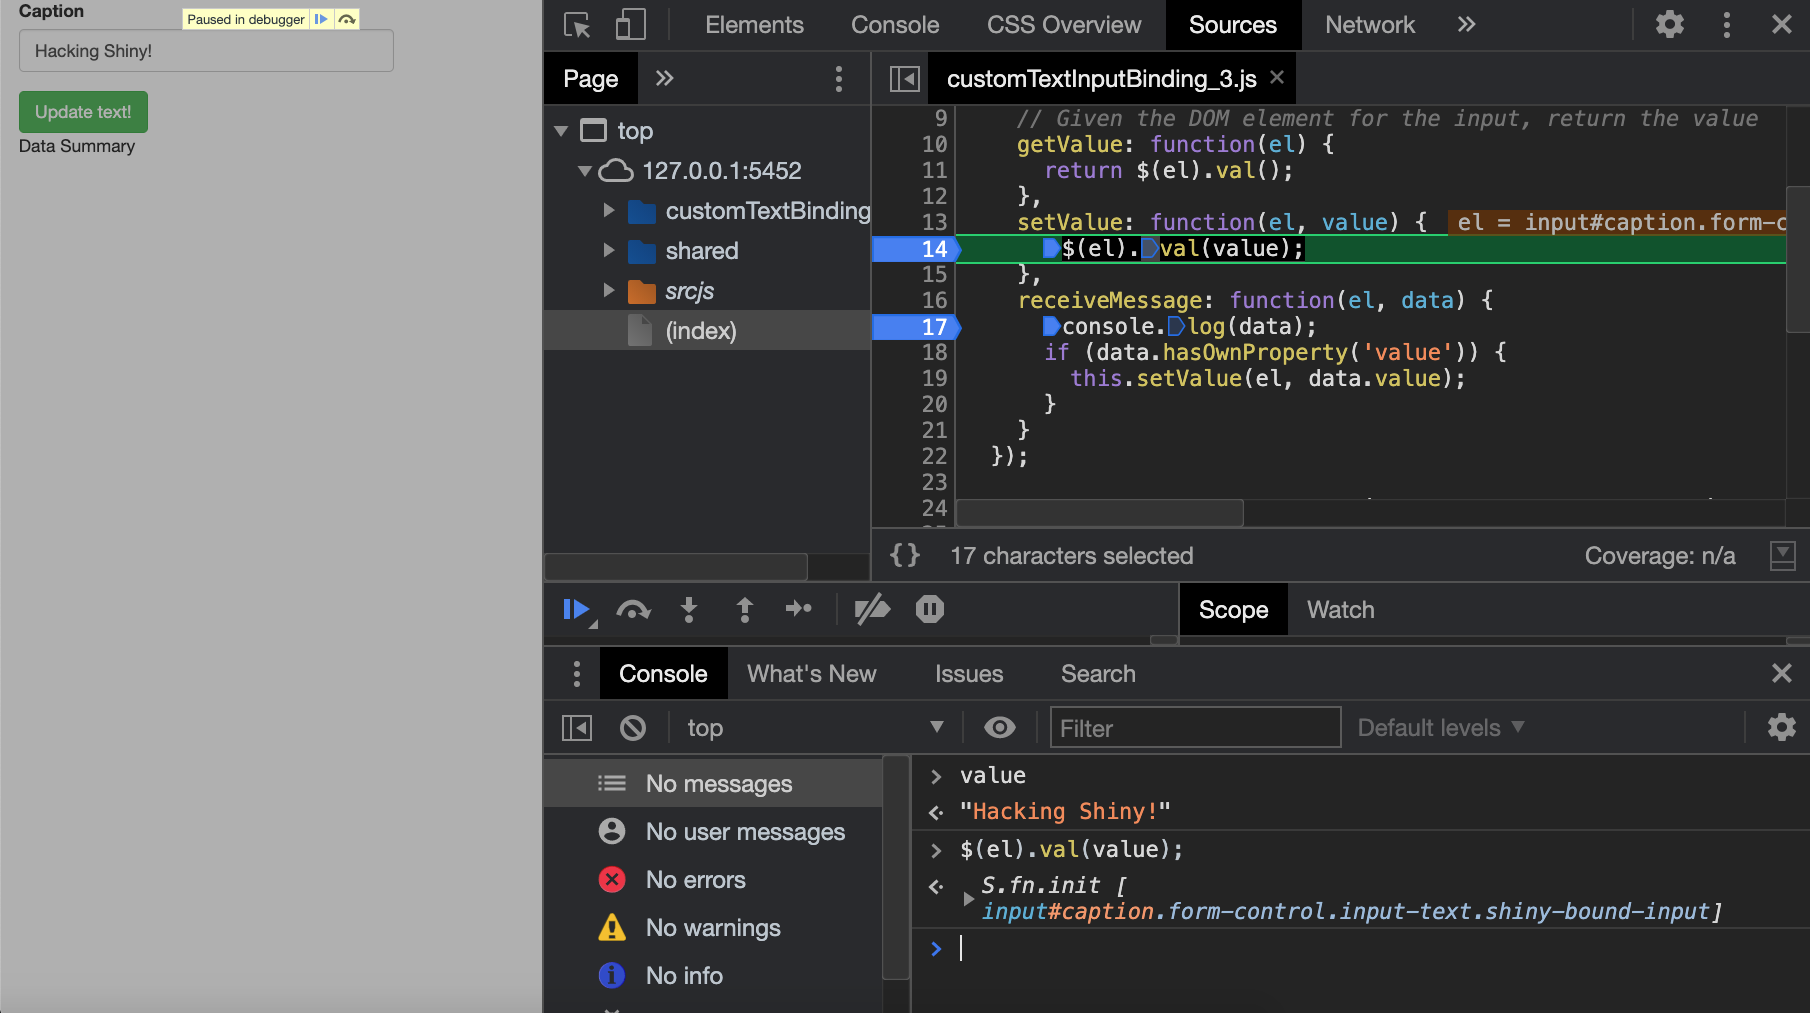Set a breakpoint on line 11

(x=934, y=171)
